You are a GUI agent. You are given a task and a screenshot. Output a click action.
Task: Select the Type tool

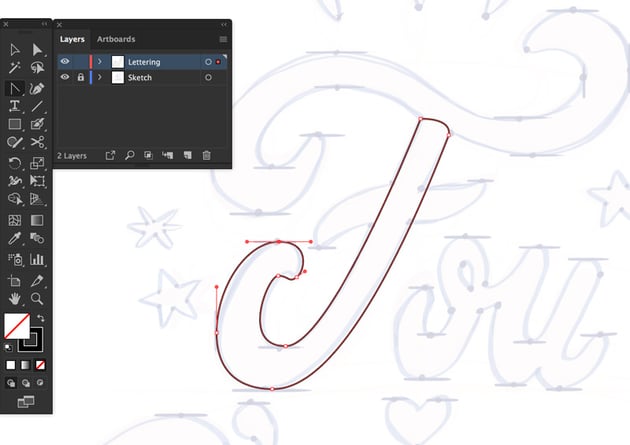(14, 106)
